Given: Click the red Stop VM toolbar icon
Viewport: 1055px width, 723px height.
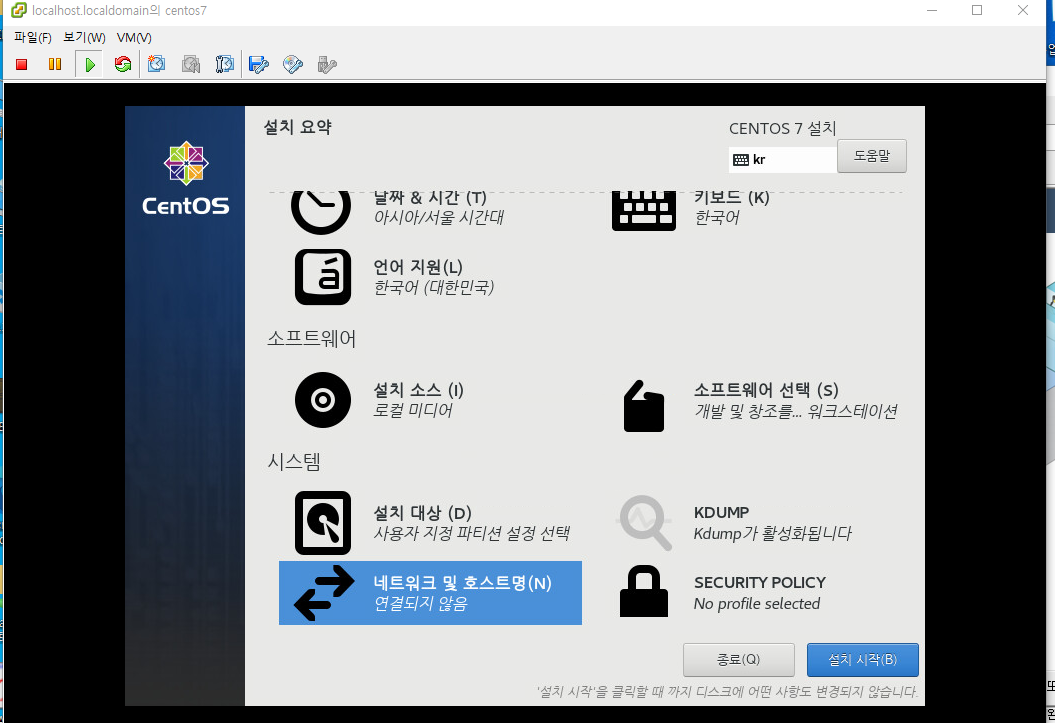Looking at the screenshot, I should (x=22, y=65).
